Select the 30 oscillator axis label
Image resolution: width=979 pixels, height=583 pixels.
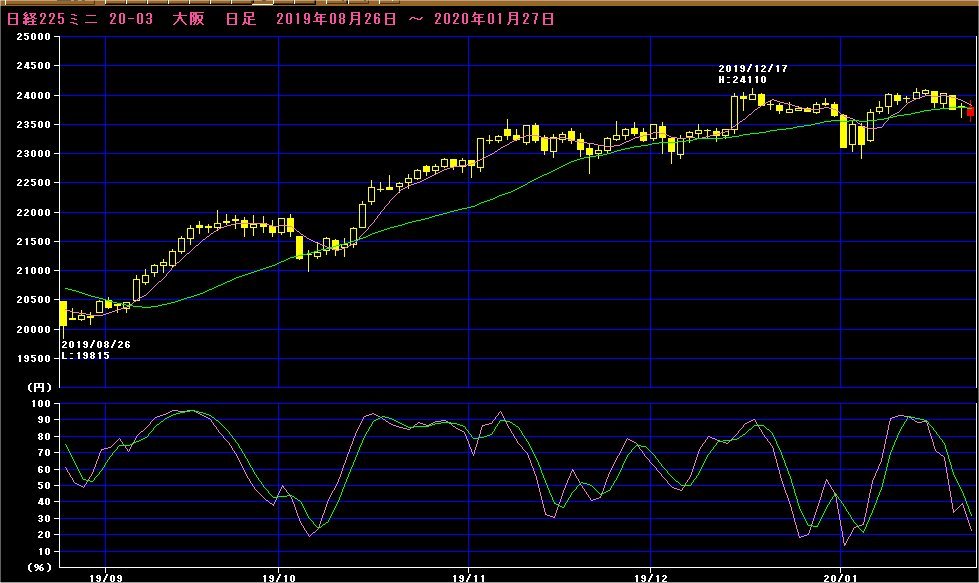(44, 519)
